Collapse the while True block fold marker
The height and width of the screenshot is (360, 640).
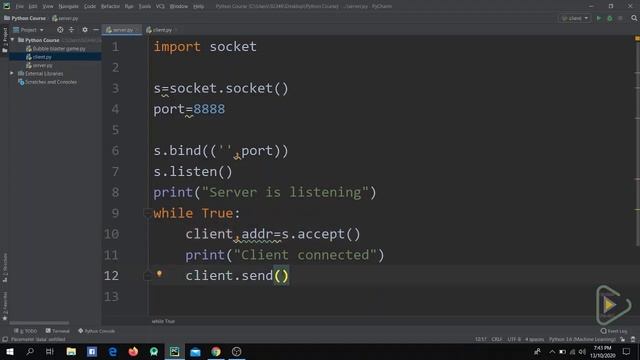(147, 213)
